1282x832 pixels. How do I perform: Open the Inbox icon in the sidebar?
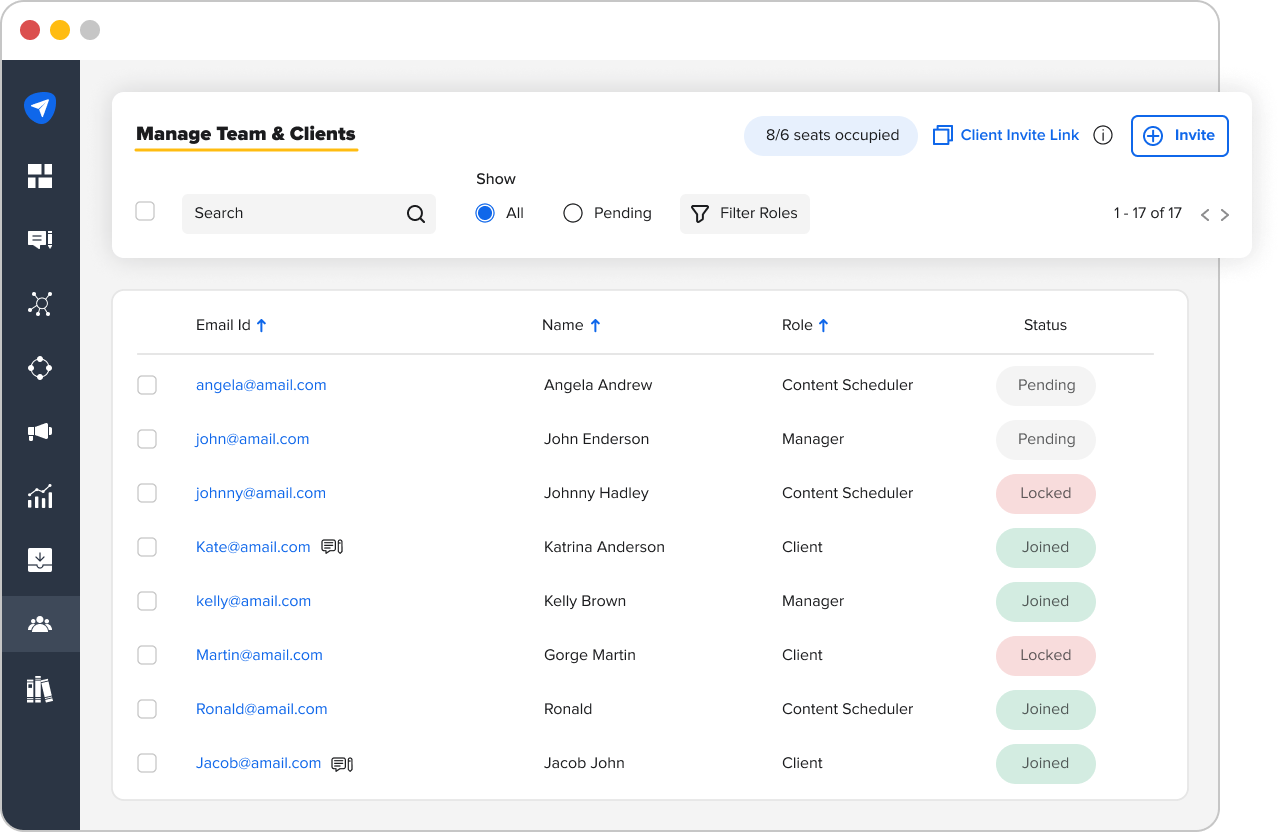pyautogui.click(x=40, y=560)
